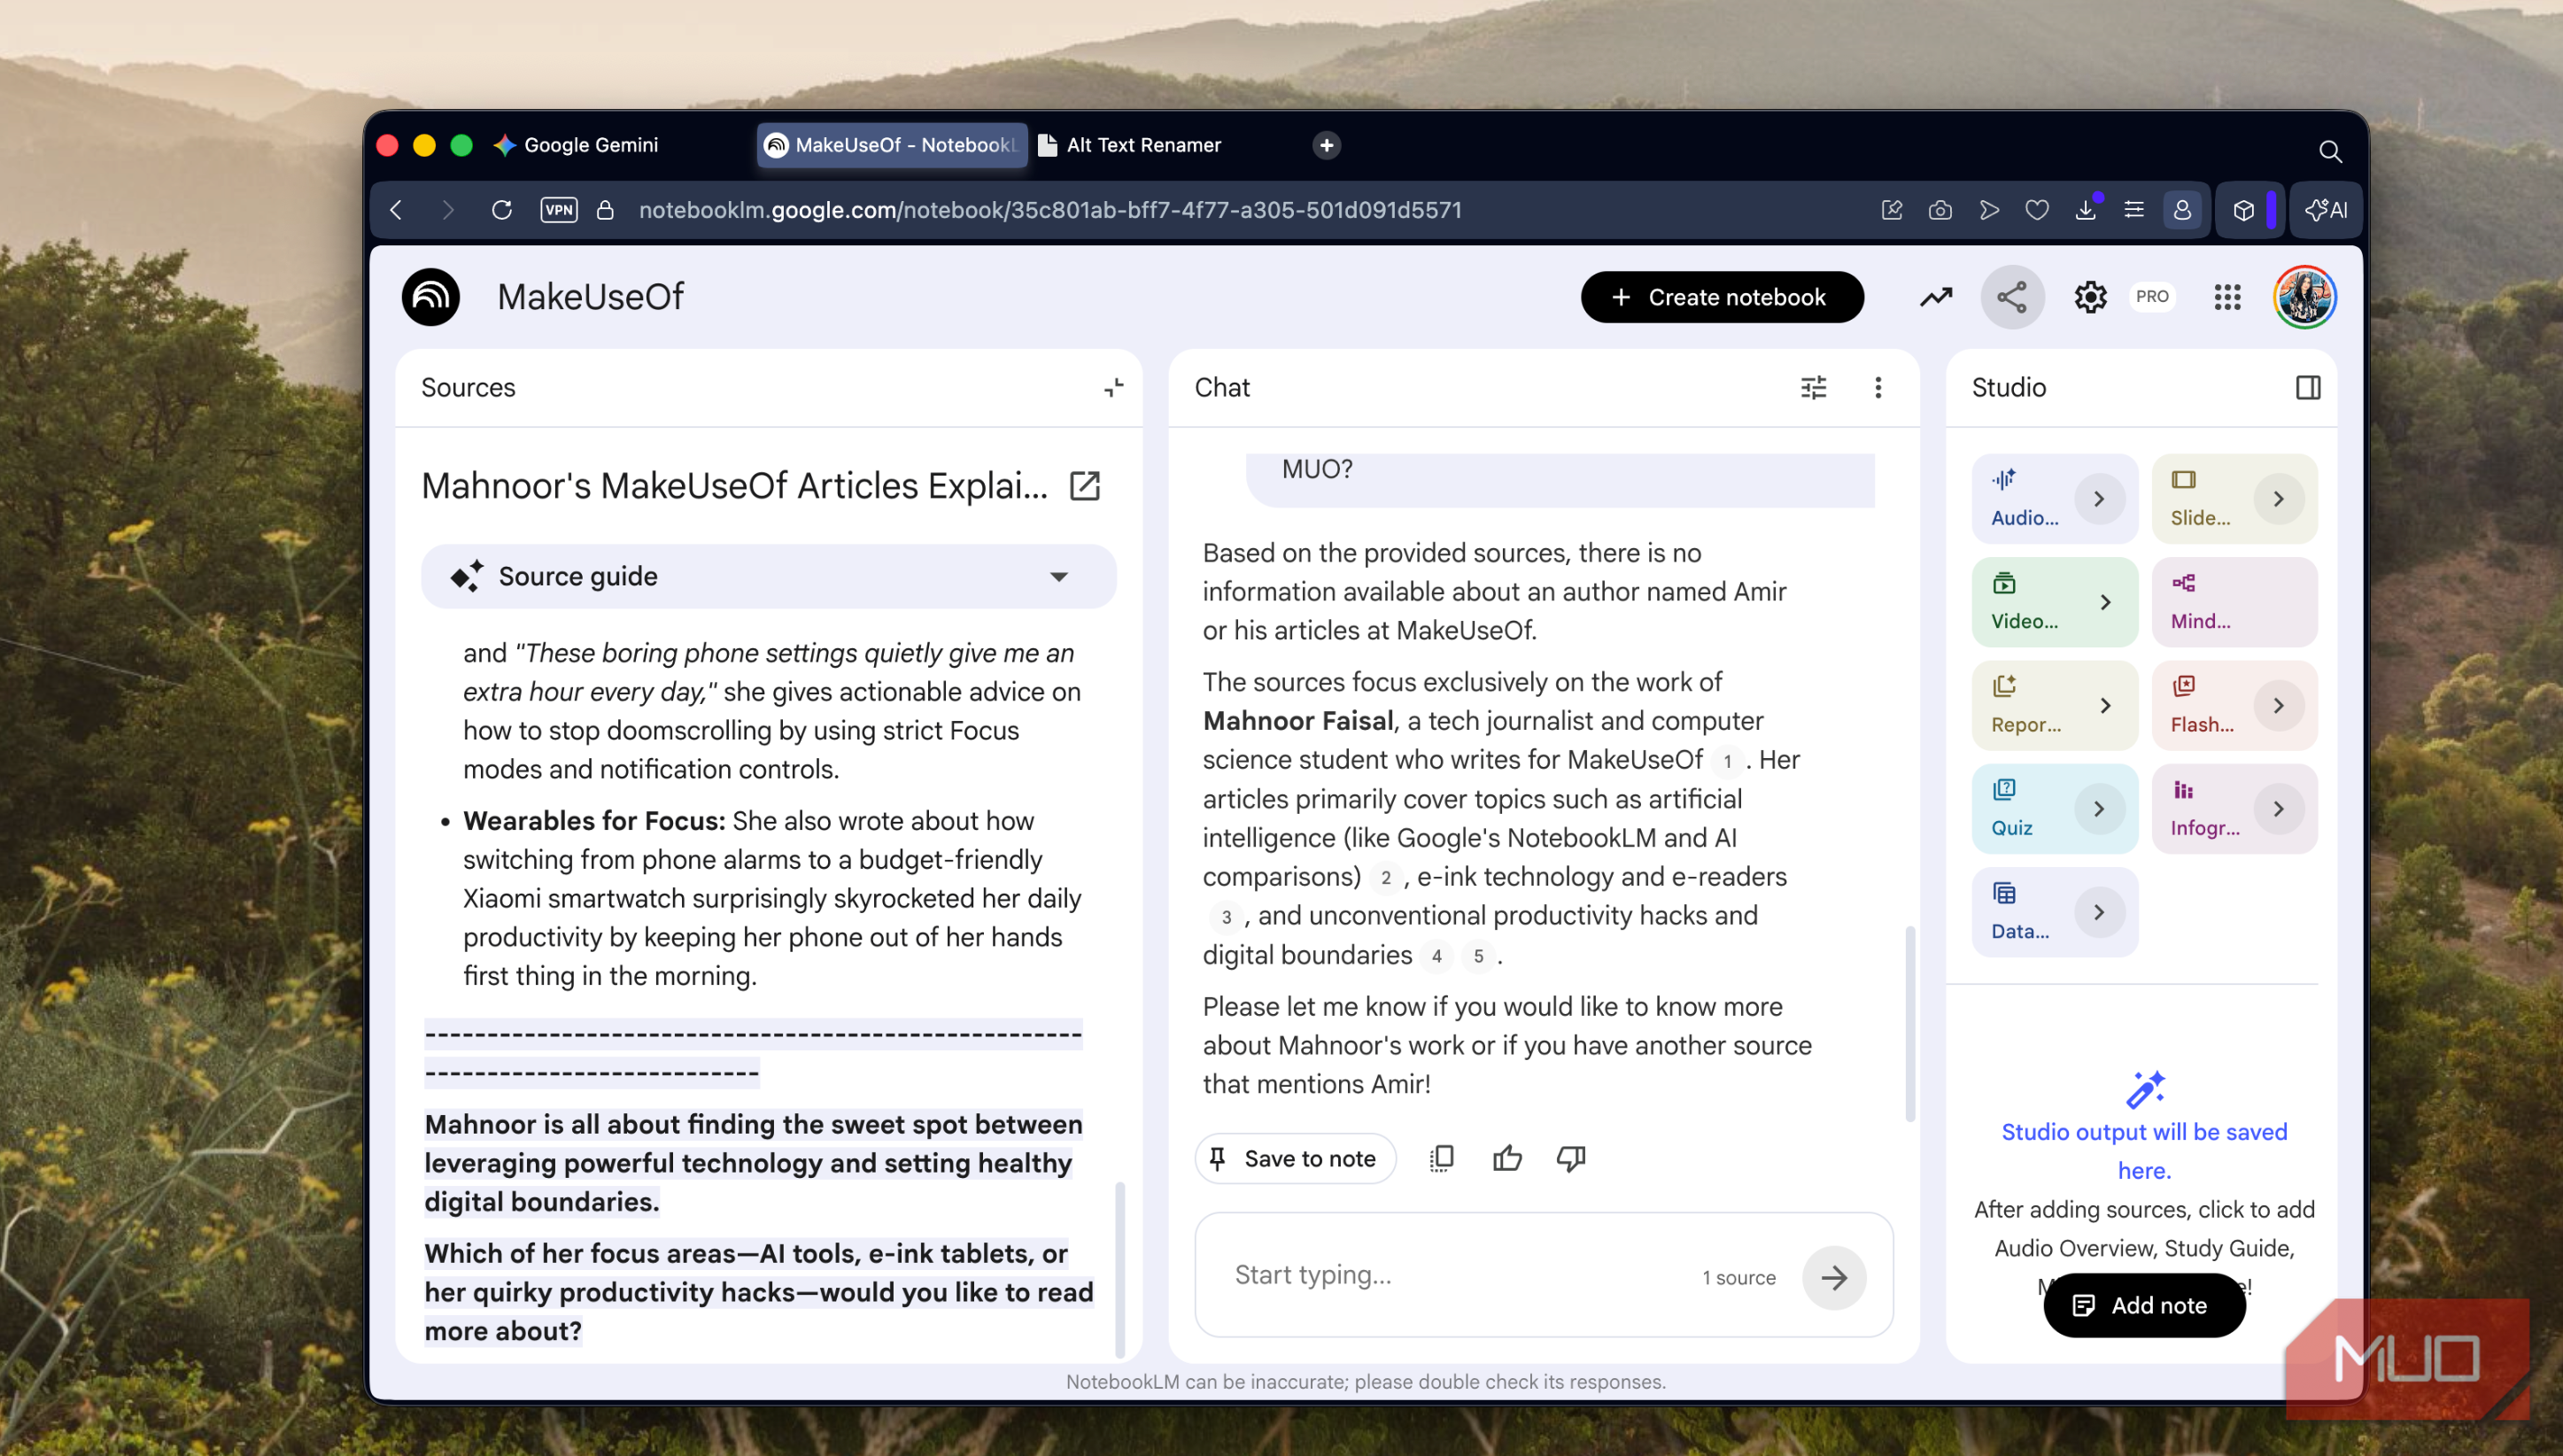2563x1456 pixels.
Task: Click Create notebook button
Action: pos(1721,297)
